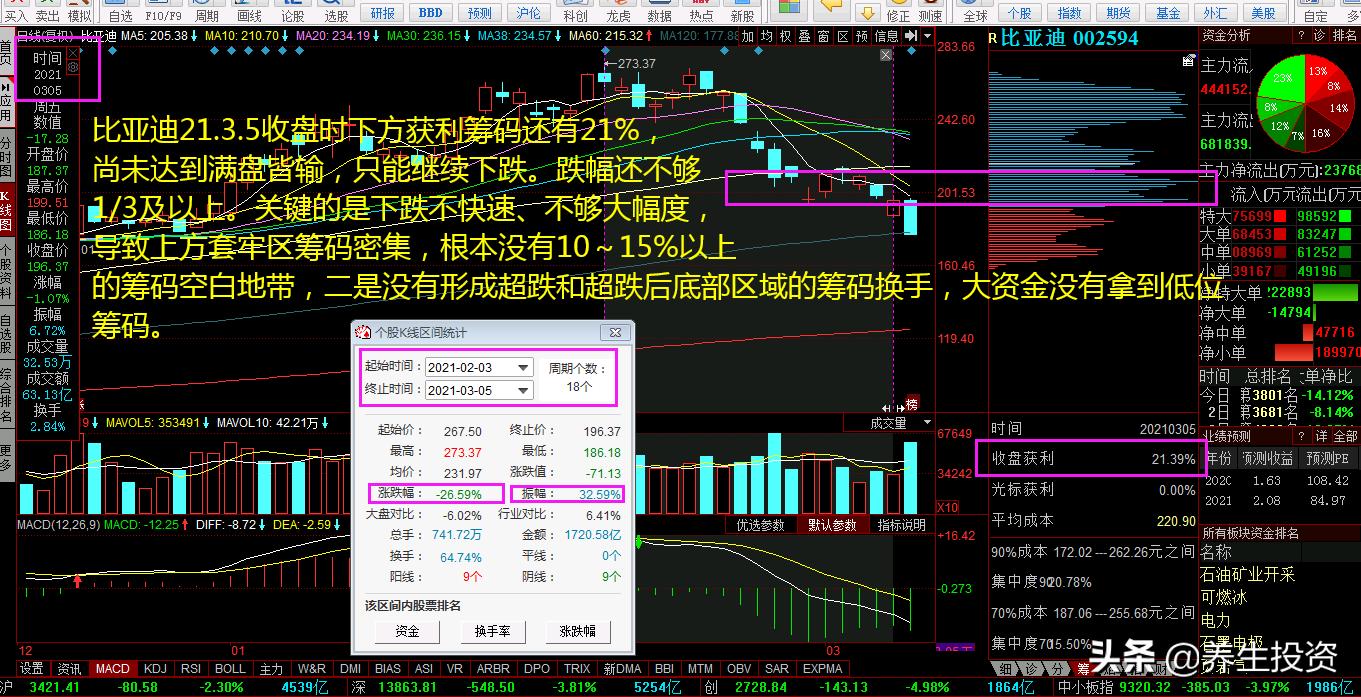Select the MACD indicator tab
1361x697 pixels.
coord(112,668)
